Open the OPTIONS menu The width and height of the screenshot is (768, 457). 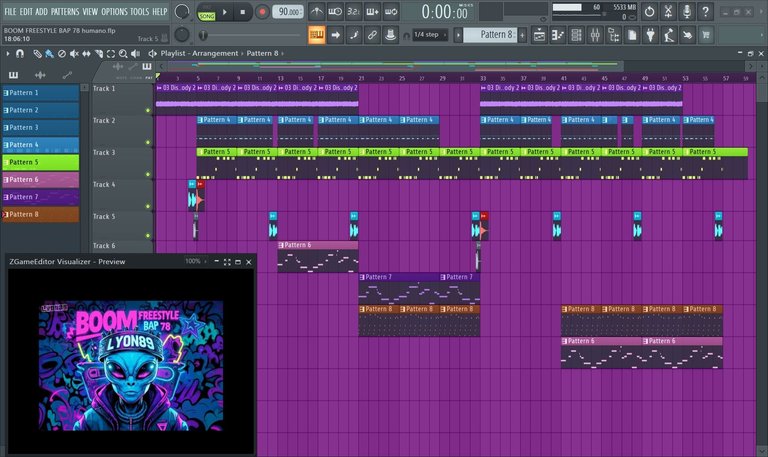[x=114, y=11]
